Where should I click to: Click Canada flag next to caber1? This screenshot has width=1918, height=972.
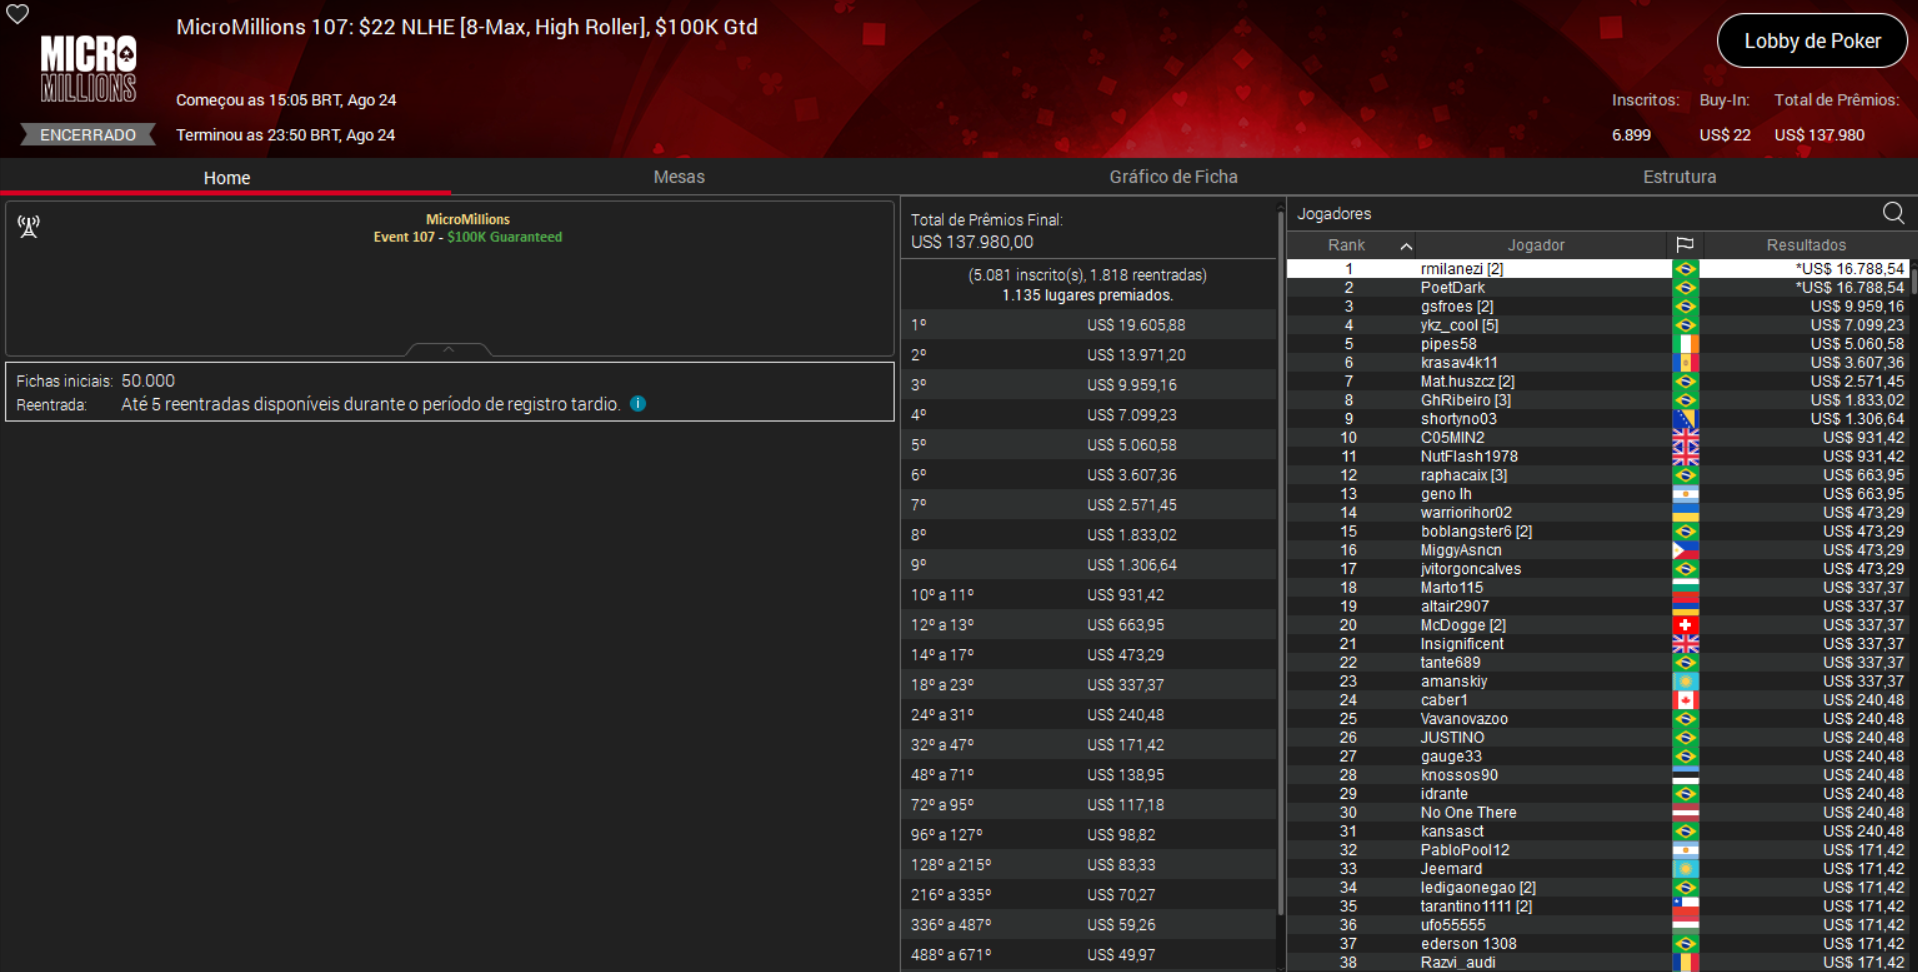pyautogui.click(x=1685, y=700)
